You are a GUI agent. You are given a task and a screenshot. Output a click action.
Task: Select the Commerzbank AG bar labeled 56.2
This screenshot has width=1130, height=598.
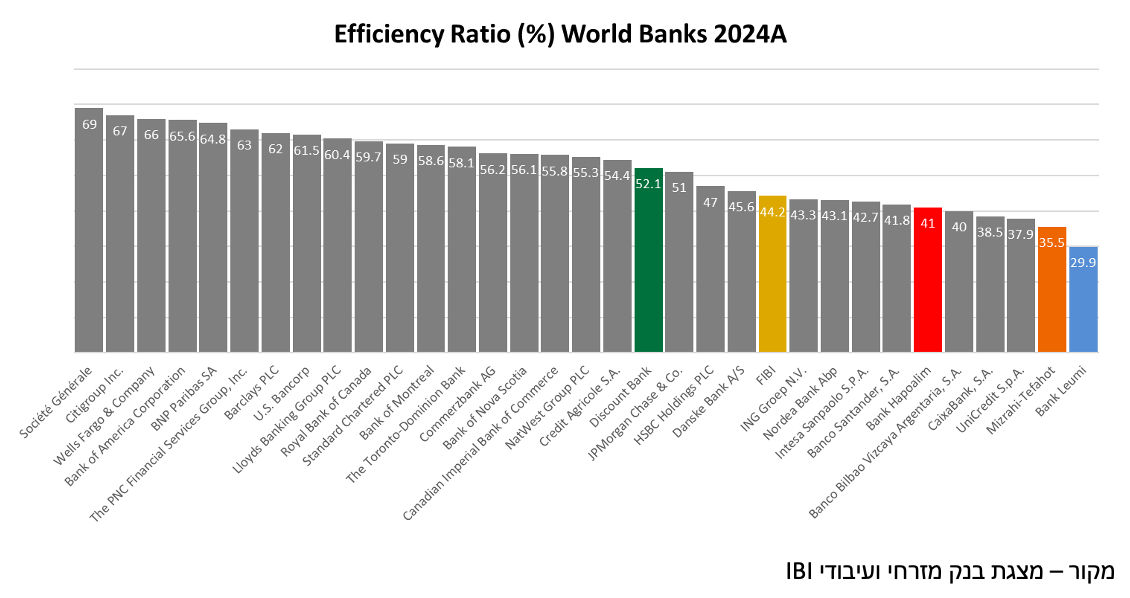pyautogui.click(x=493, y=253)
